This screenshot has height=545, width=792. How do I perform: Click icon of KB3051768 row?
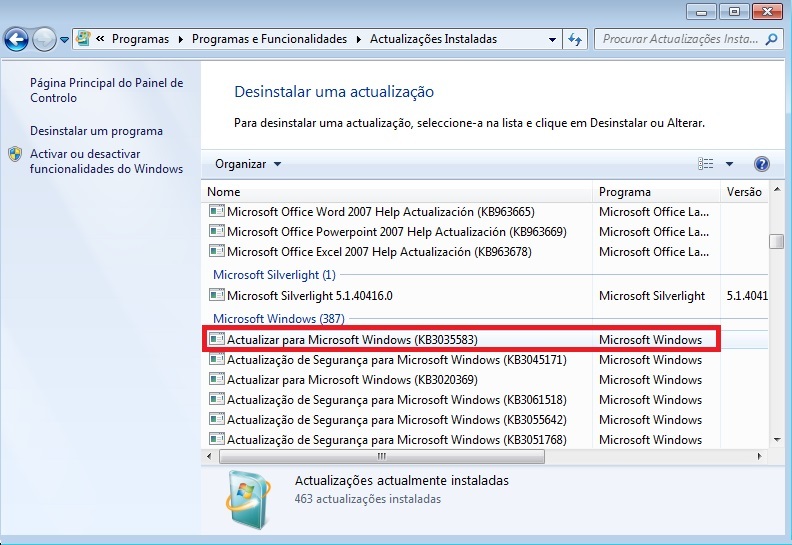[217, 438]
